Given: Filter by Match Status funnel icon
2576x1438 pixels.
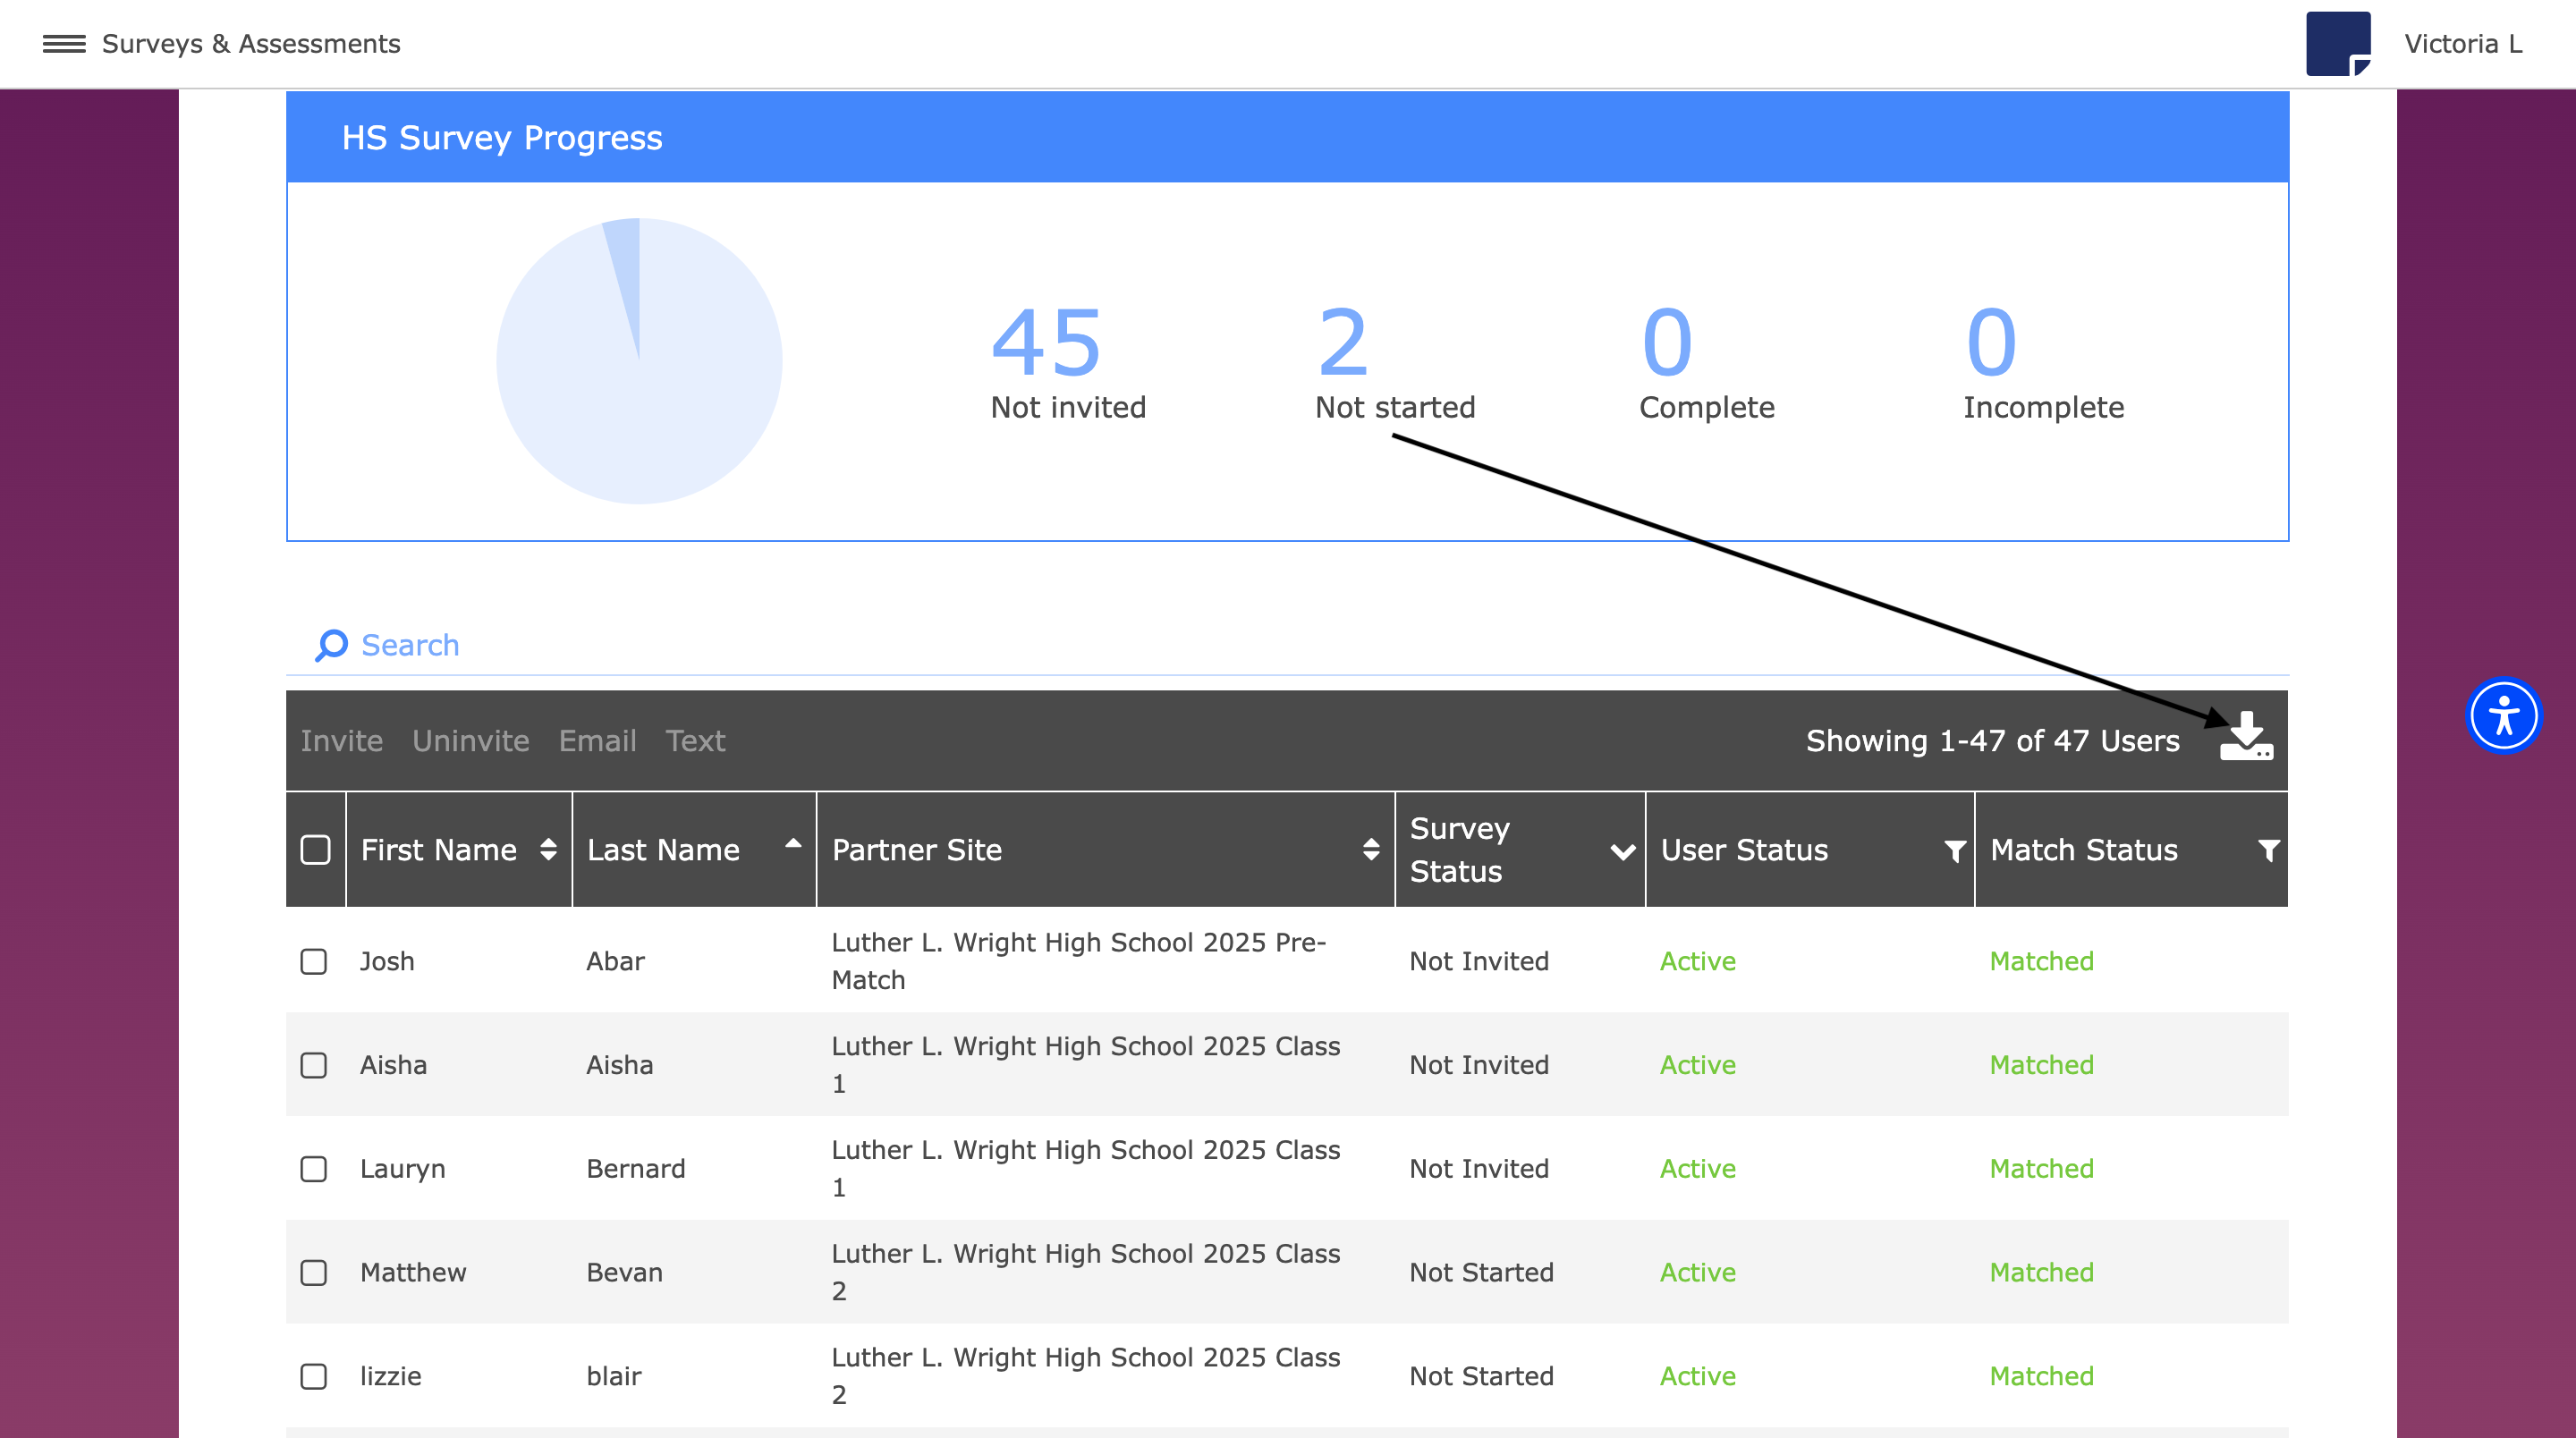Looking at the screenshot, I should 2268,851.
